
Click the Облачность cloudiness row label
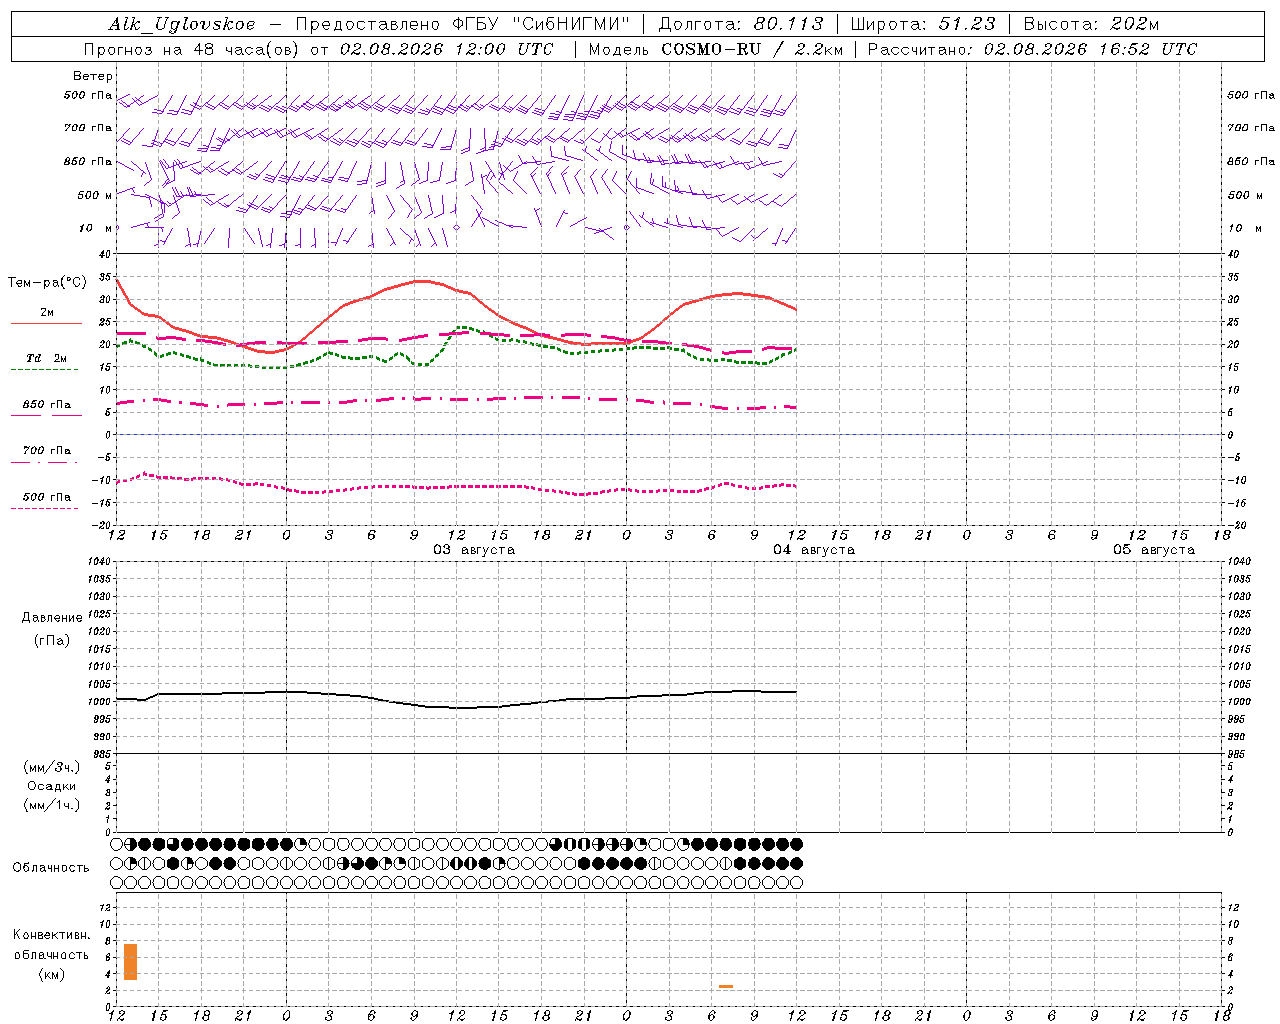[51, 868]
